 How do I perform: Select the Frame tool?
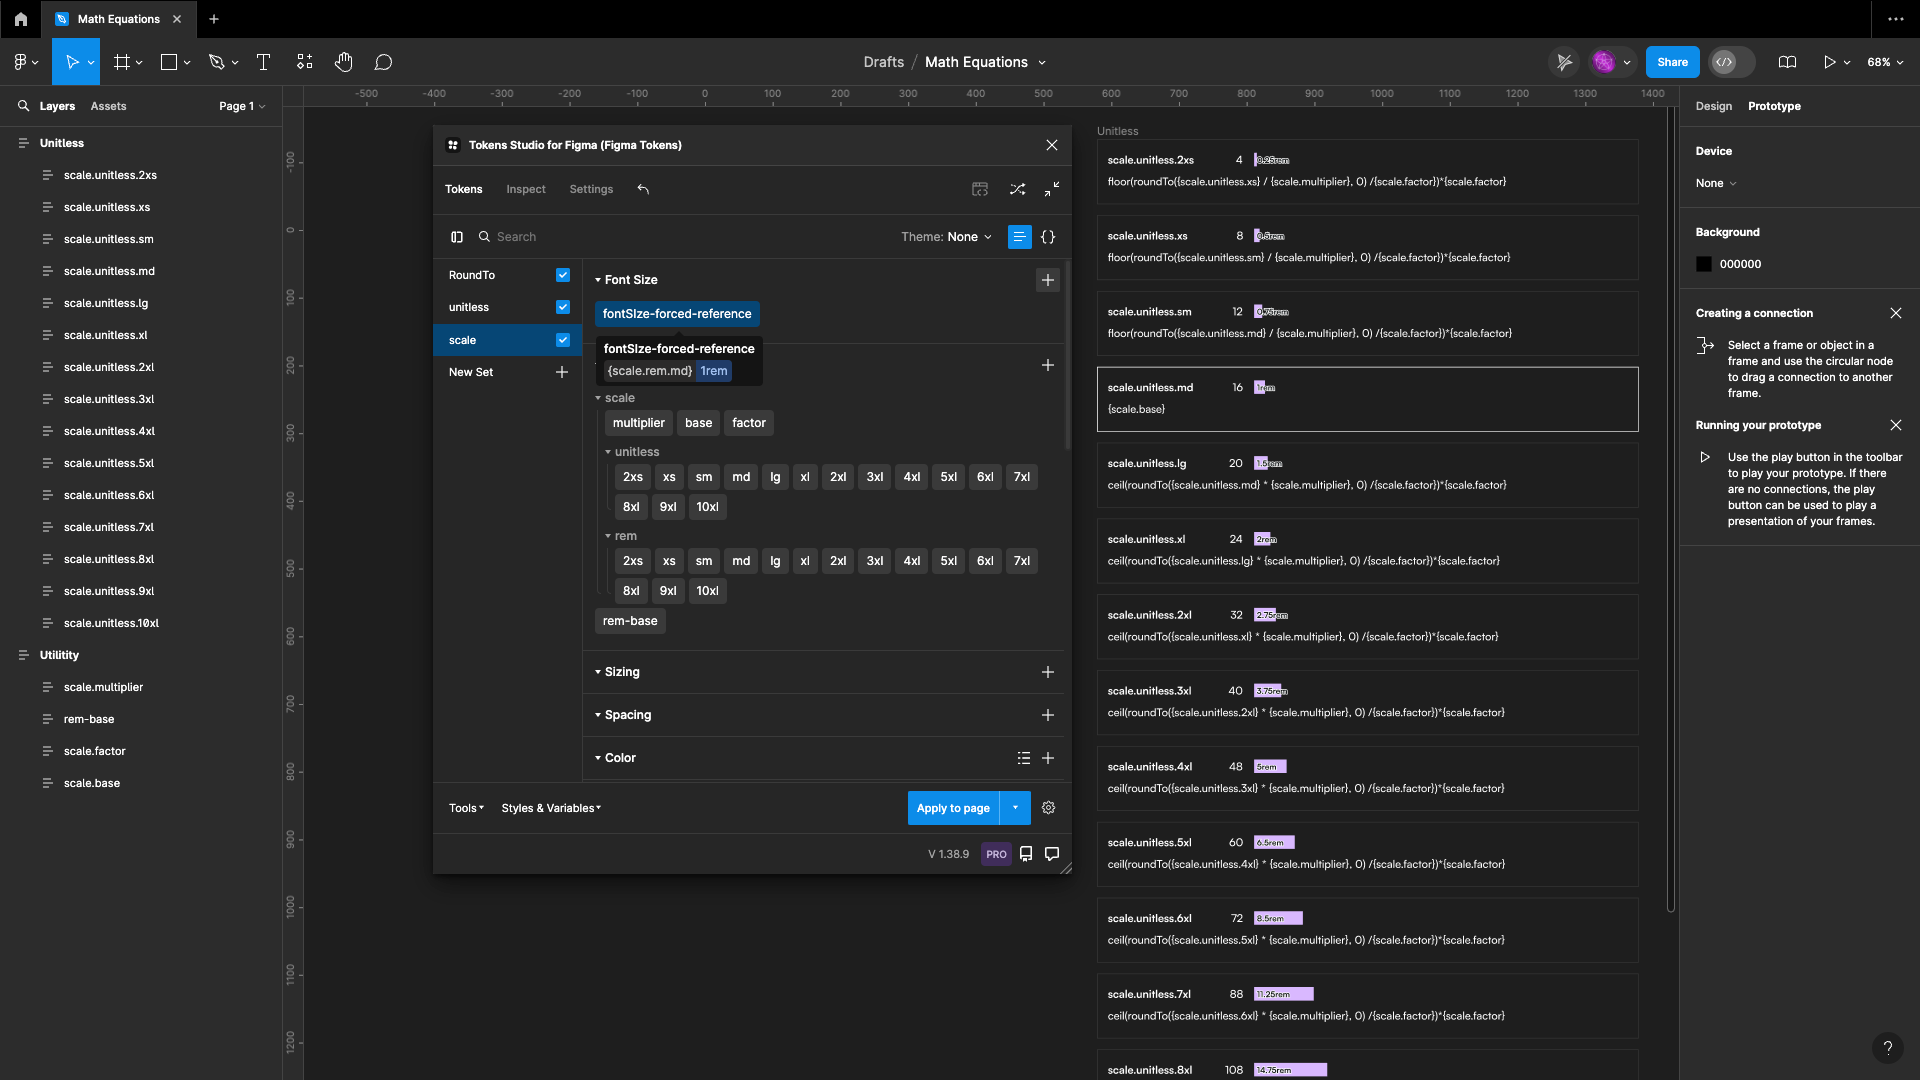tap(122, 62)
